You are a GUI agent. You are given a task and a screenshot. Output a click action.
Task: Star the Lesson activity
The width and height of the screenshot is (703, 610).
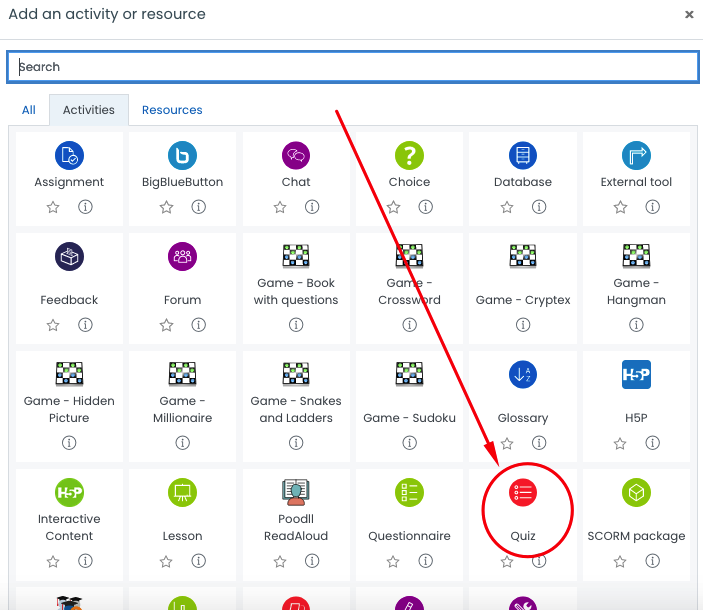pos(166,561)
